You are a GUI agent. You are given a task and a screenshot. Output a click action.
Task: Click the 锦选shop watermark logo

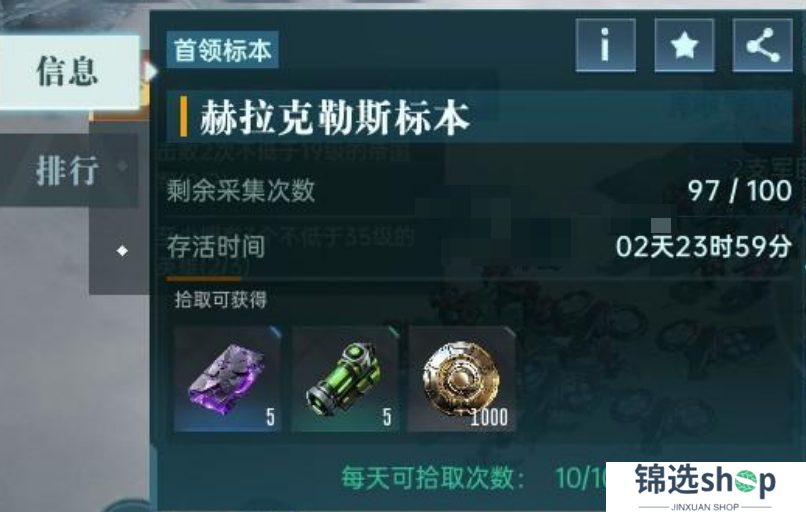coord(706,486)
